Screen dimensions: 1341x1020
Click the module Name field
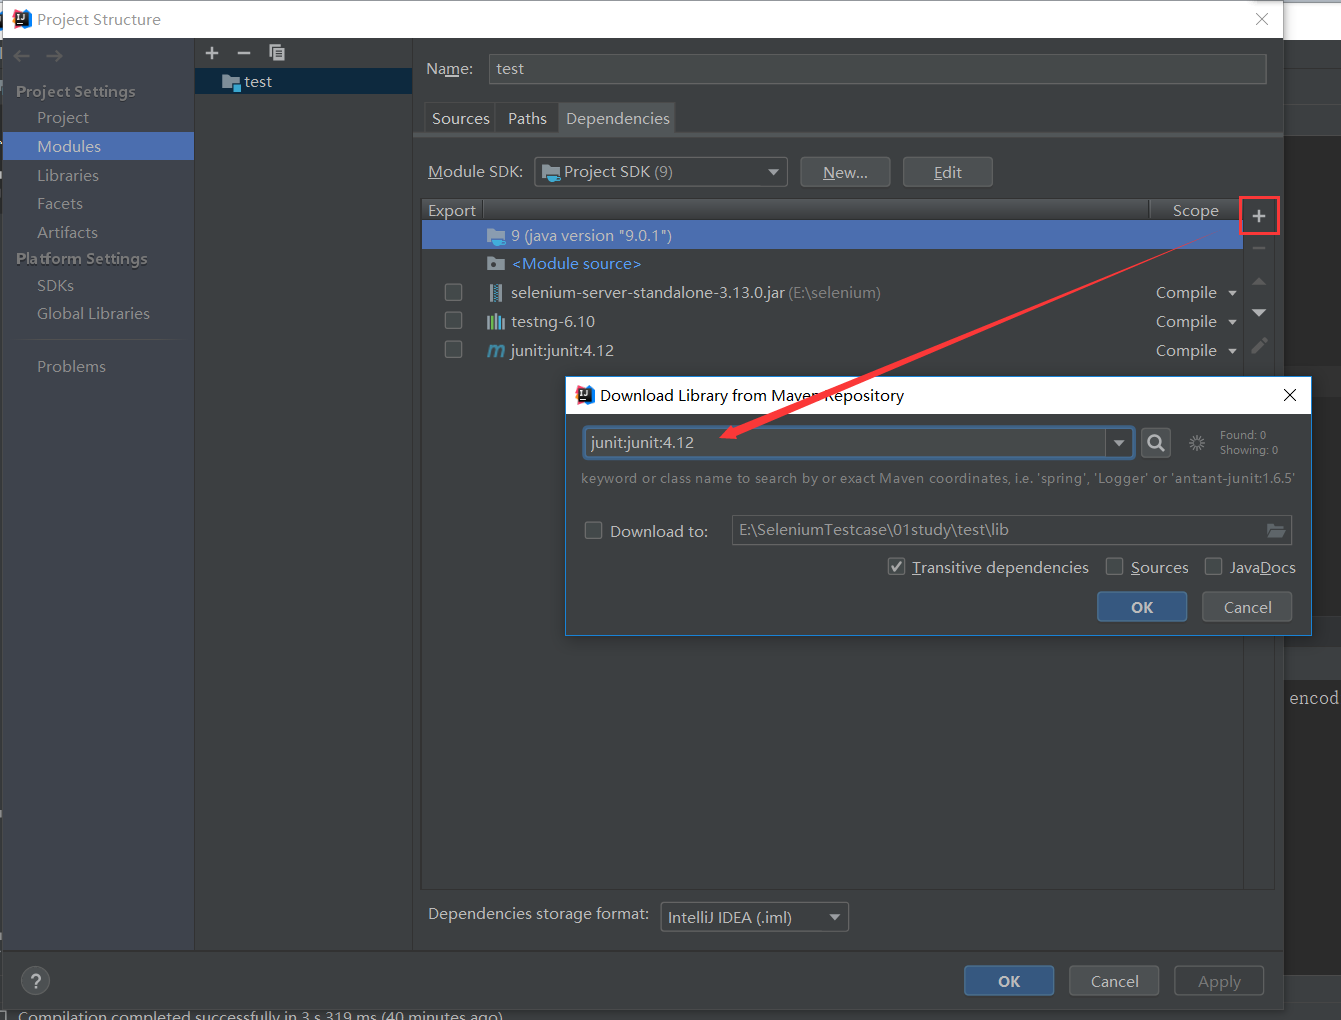click(x=878, y=69)
